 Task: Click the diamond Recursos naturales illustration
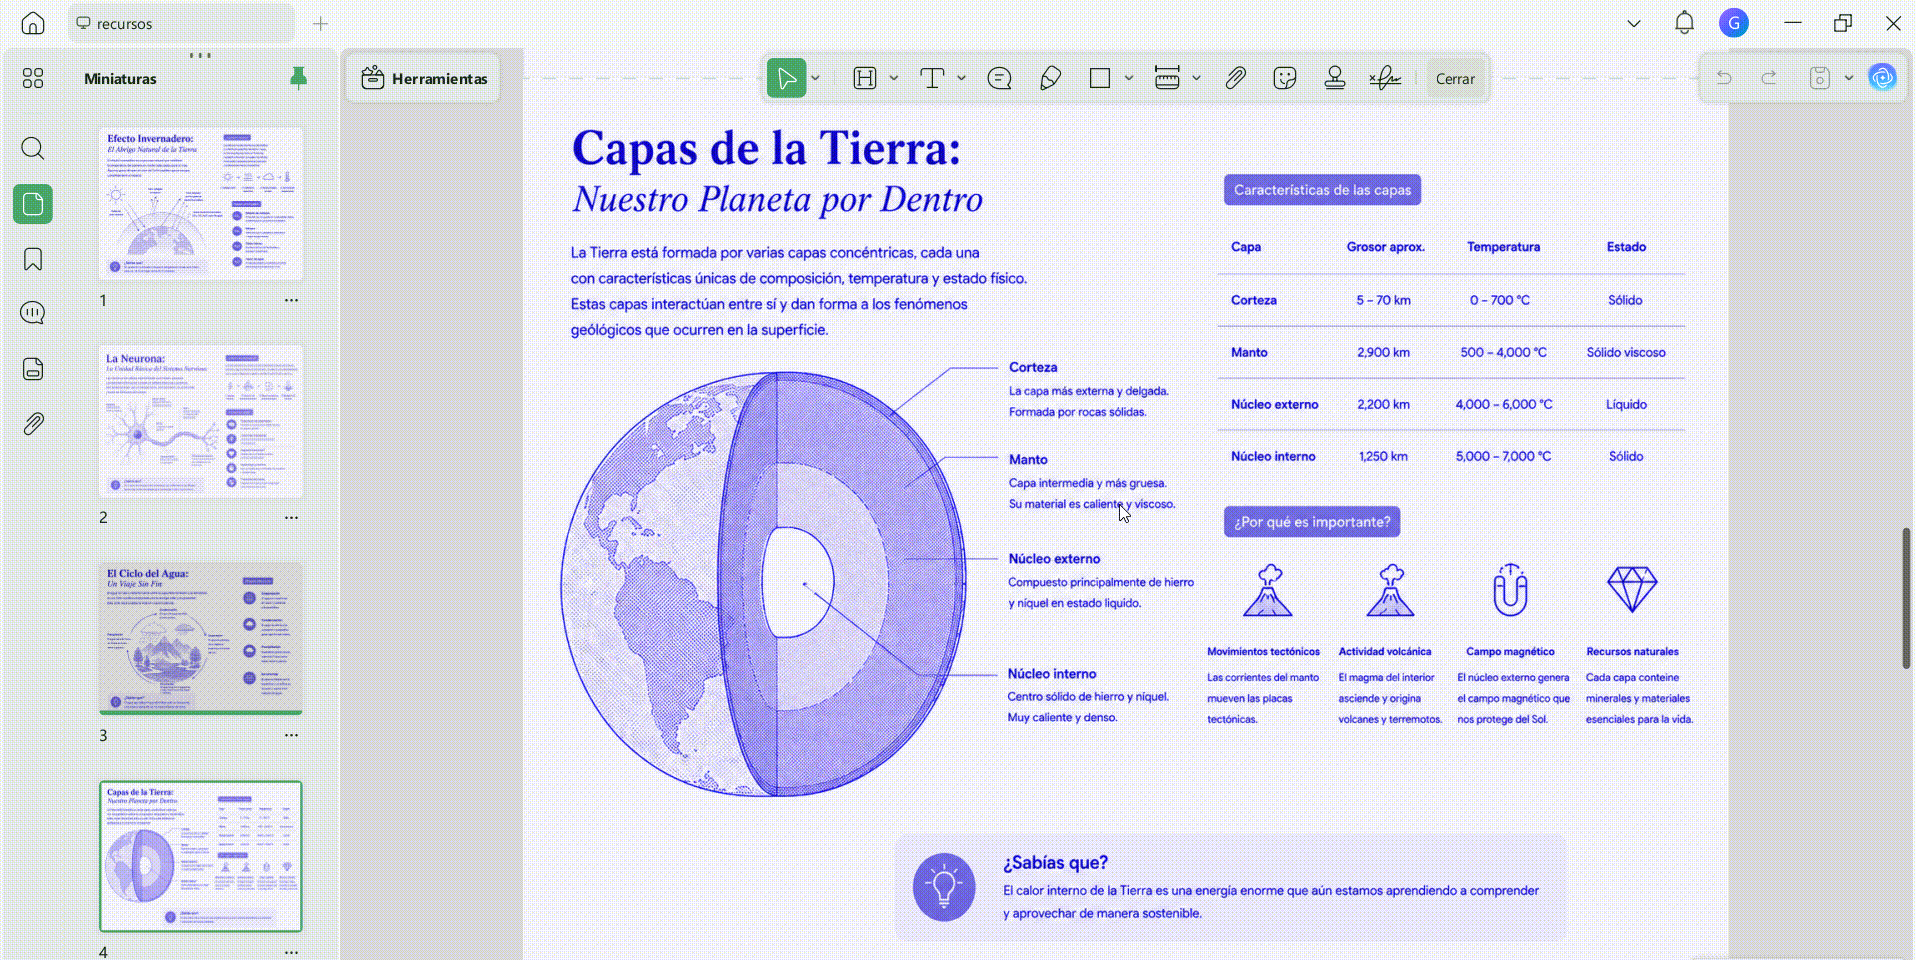[x=1632, y=589]
